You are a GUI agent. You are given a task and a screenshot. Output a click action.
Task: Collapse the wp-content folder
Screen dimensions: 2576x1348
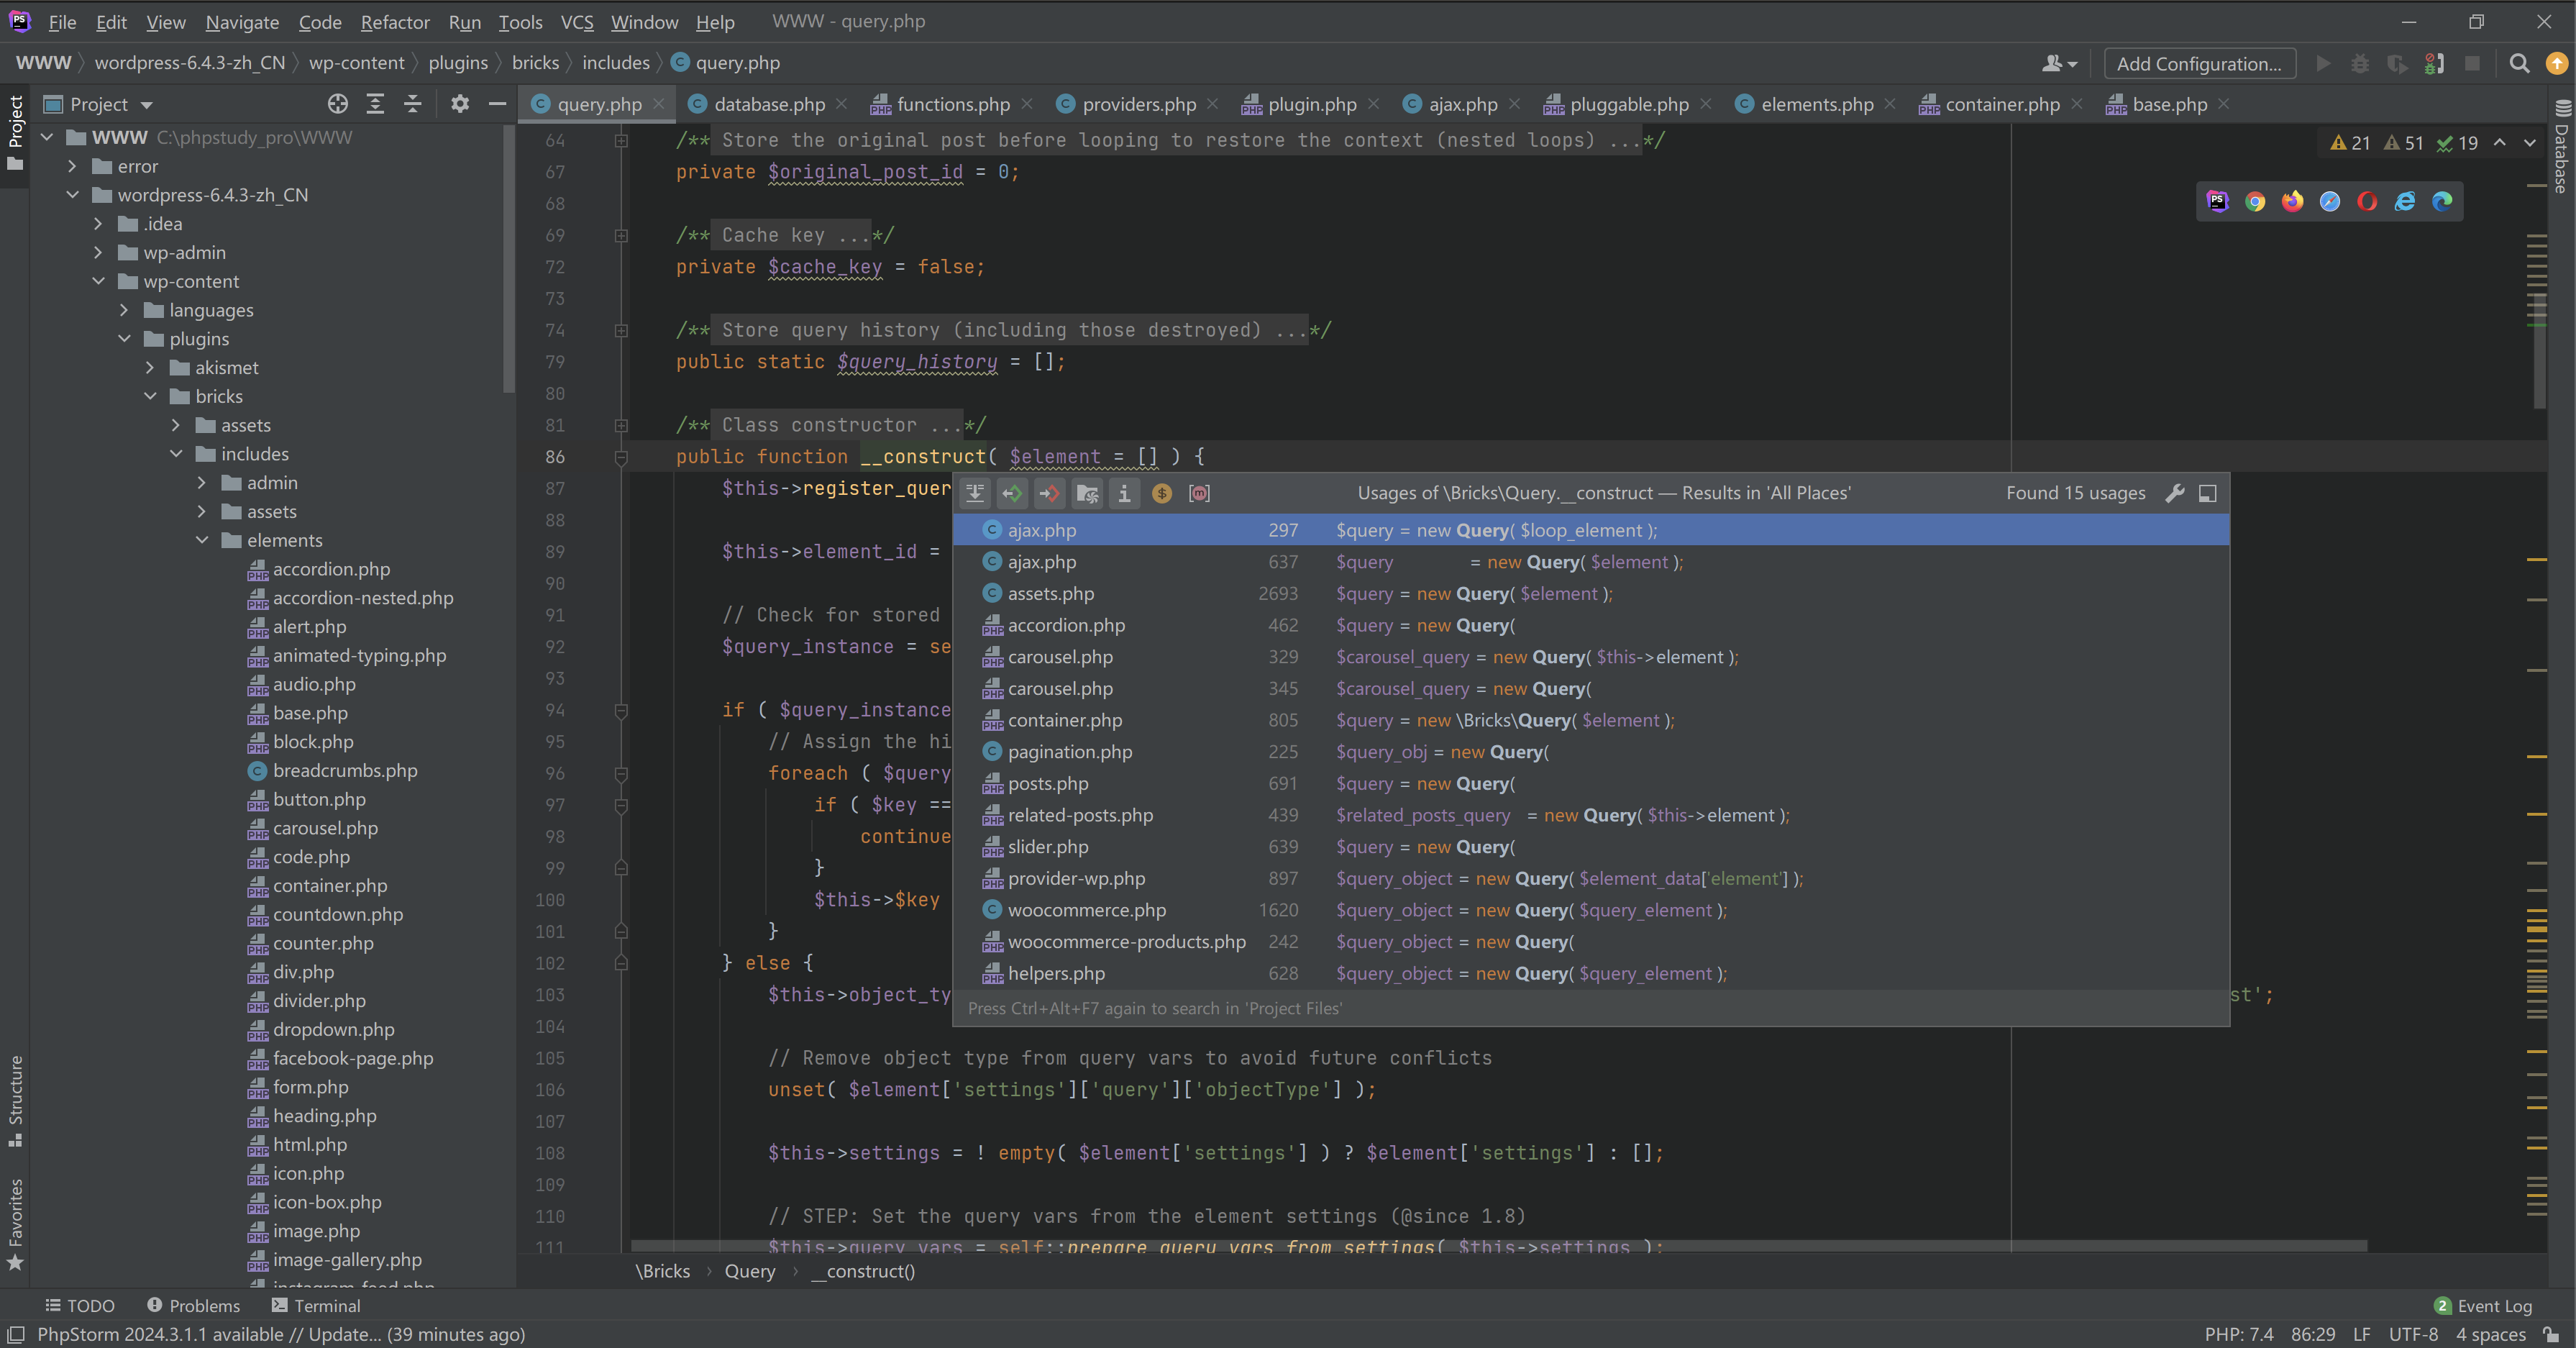(x=98, y=281)
